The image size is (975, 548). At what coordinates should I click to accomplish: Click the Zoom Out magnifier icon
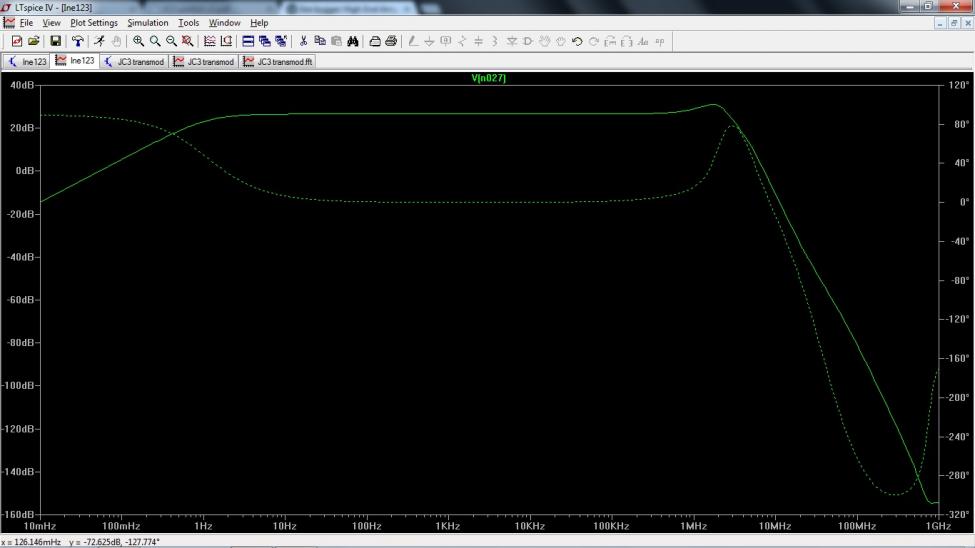pos(171,41)
